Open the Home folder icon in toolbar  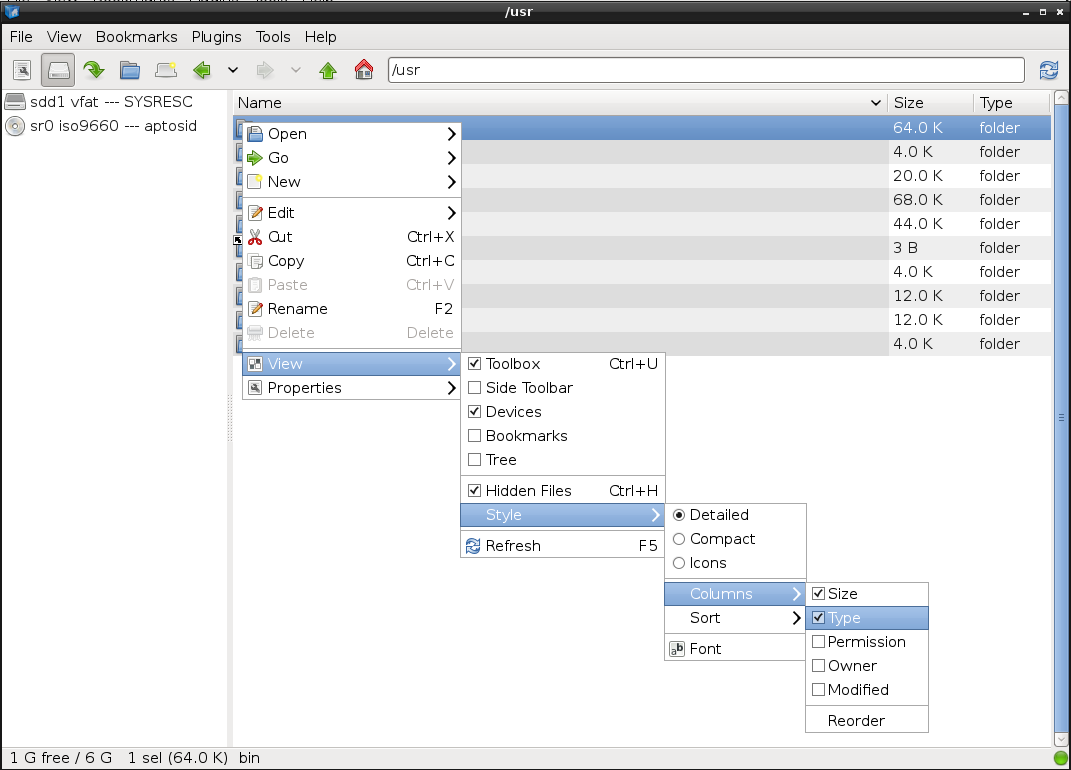(x=364, y=70)
